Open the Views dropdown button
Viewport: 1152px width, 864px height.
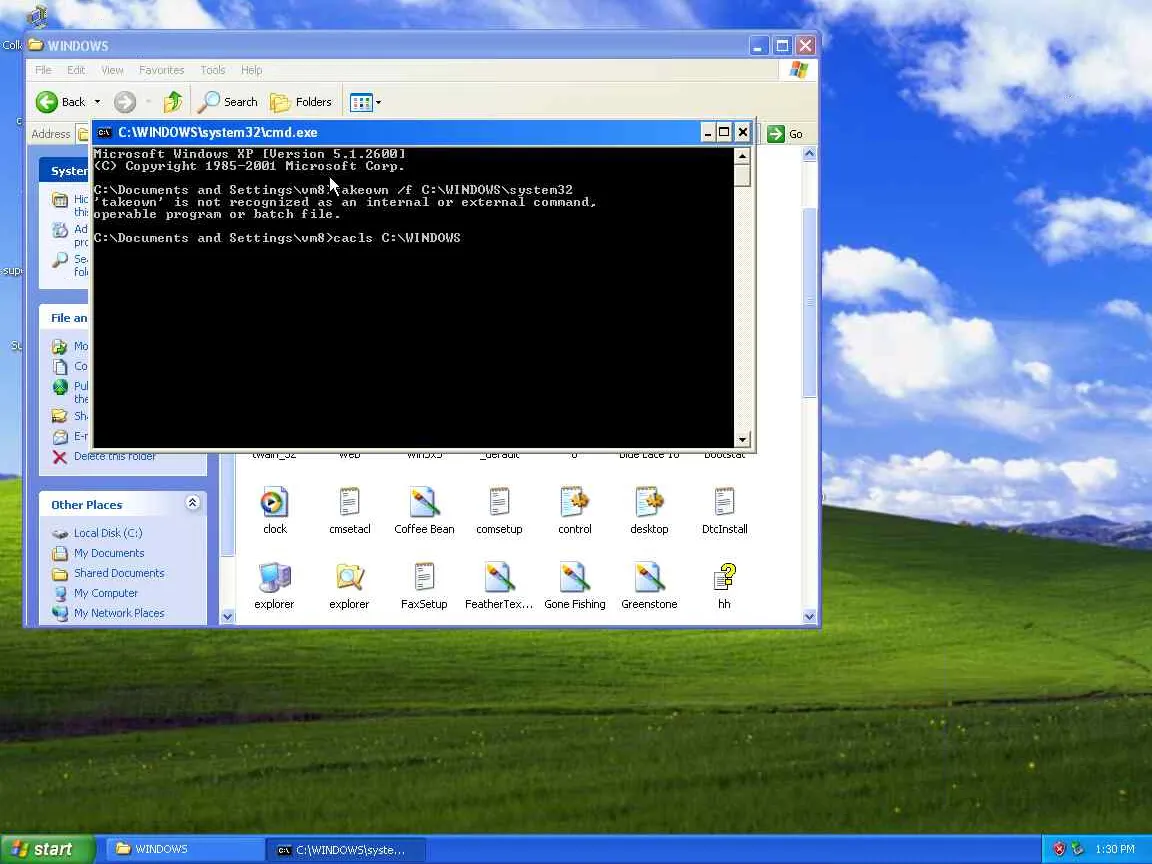(x=365, y=102)
